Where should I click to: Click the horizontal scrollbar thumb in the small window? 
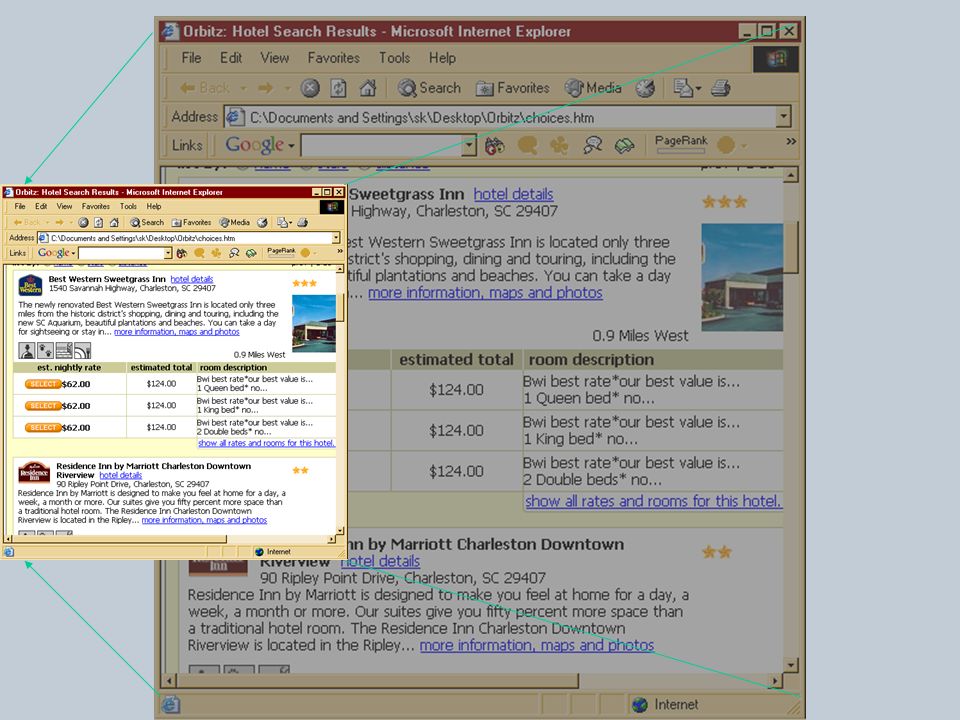[119, 539]
